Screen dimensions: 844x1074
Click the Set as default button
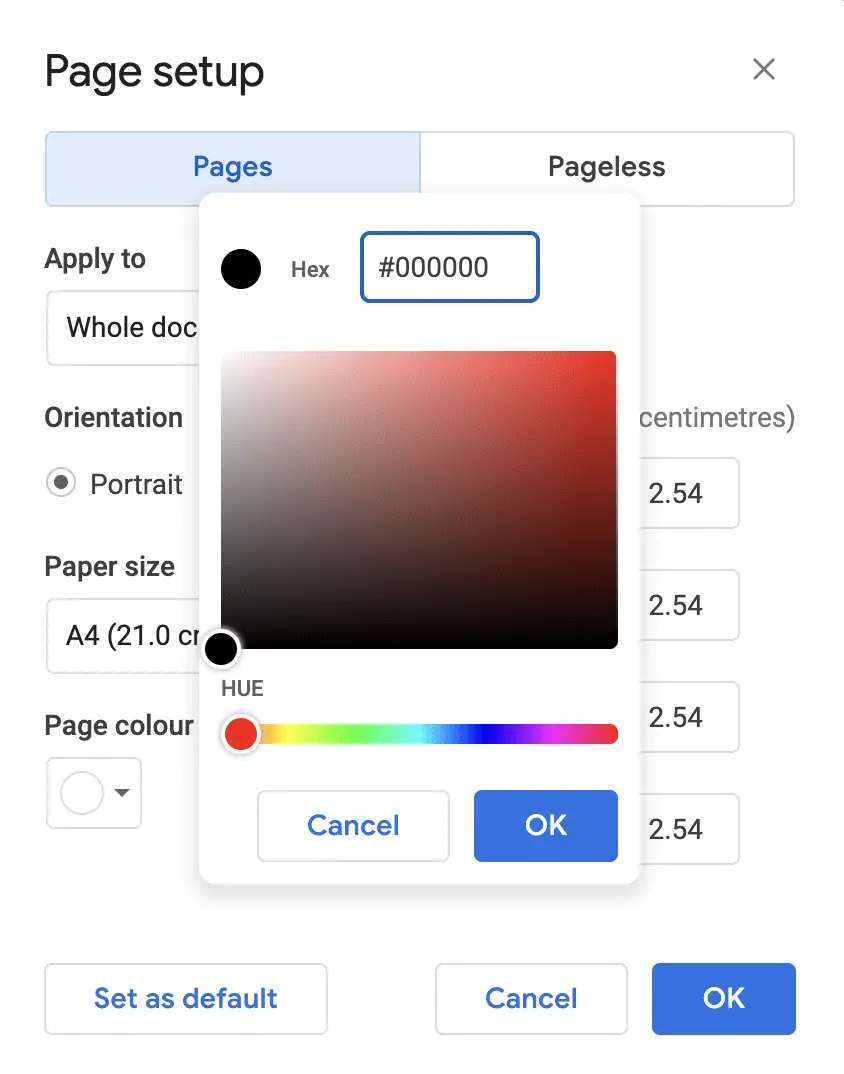[x=186, y=998]
